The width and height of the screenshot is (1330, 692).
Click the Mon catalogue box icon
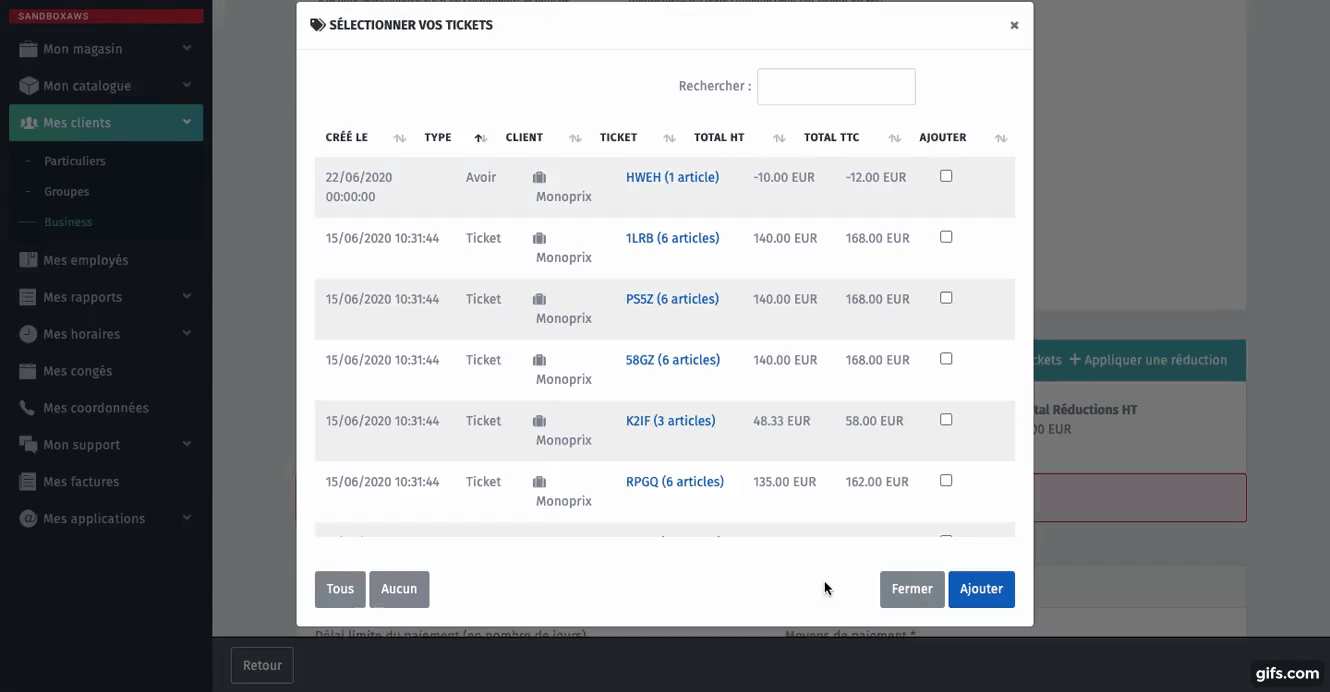pyautogui.click(x=28, y=86)
